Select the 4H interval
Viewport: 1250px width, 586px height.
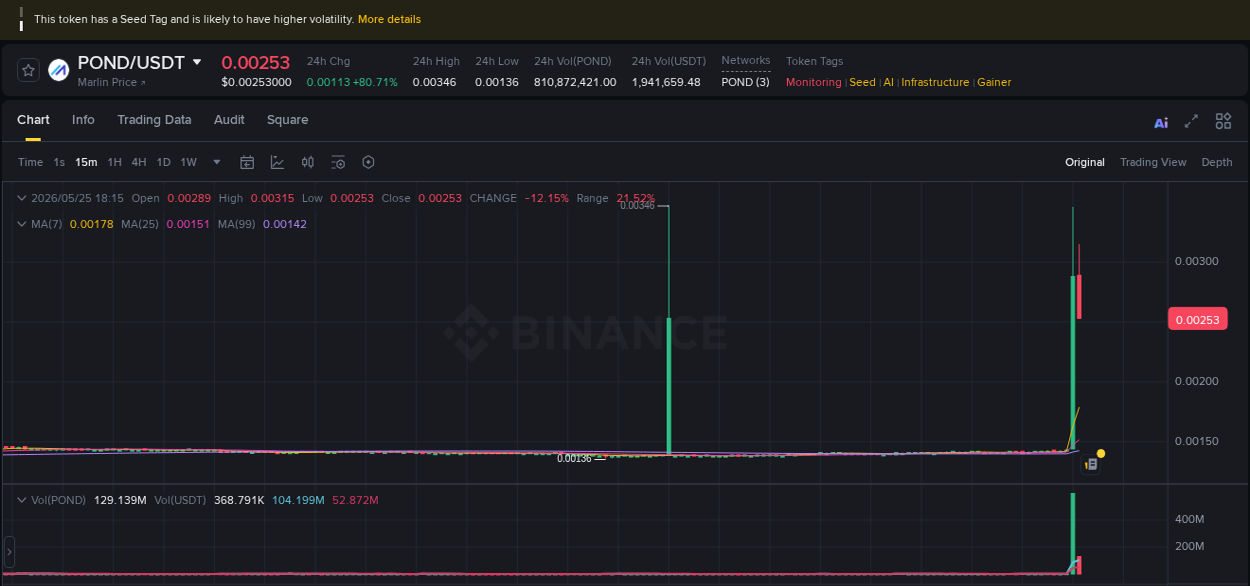(x=139, y=162)
